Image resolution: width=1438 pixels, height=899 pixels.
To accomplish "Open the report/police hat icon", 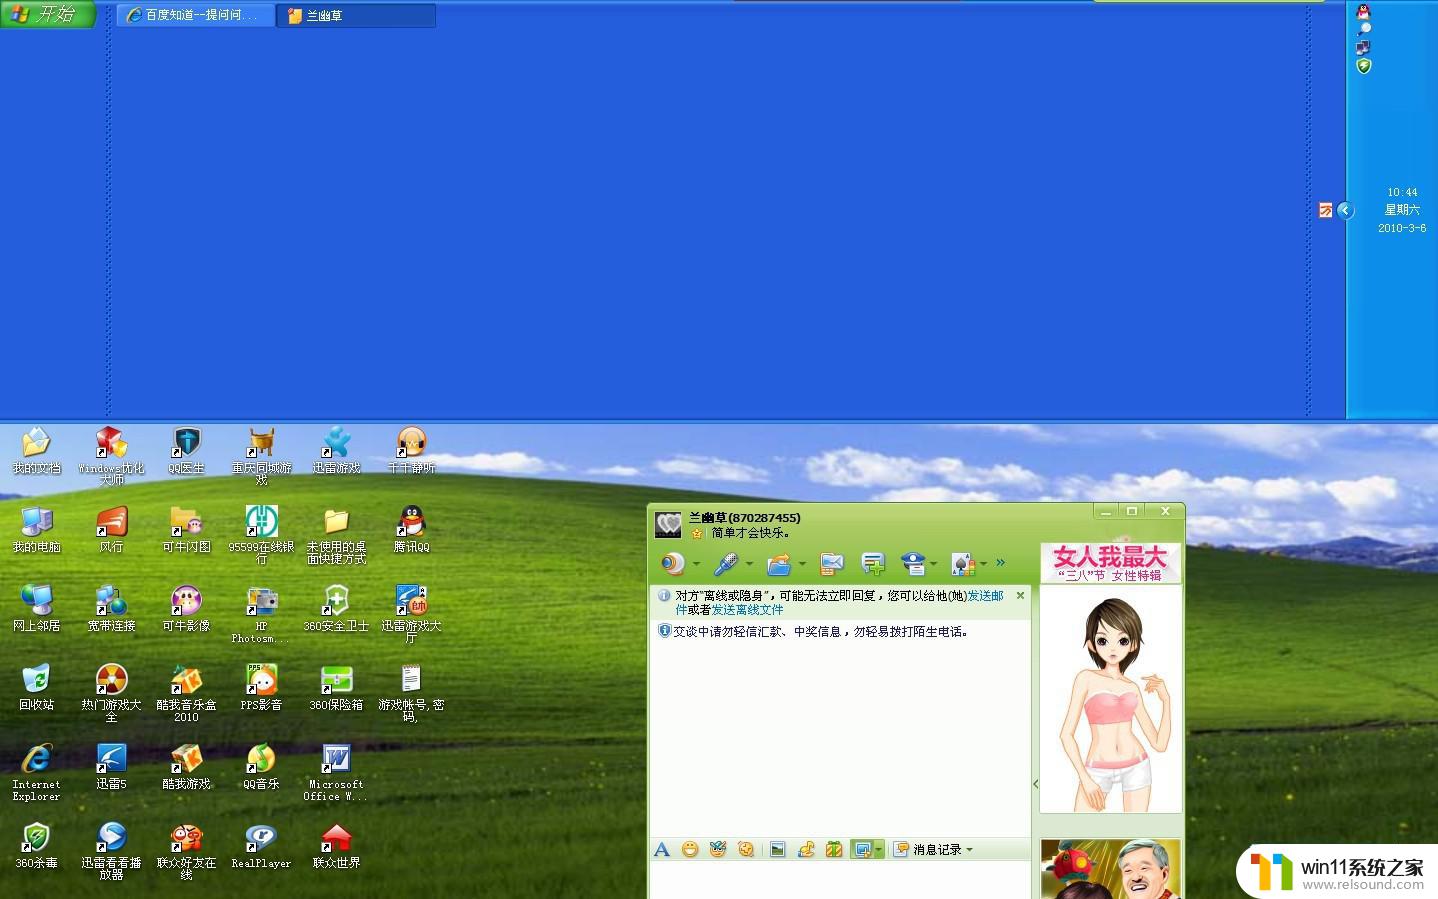I will click(913, 564).
